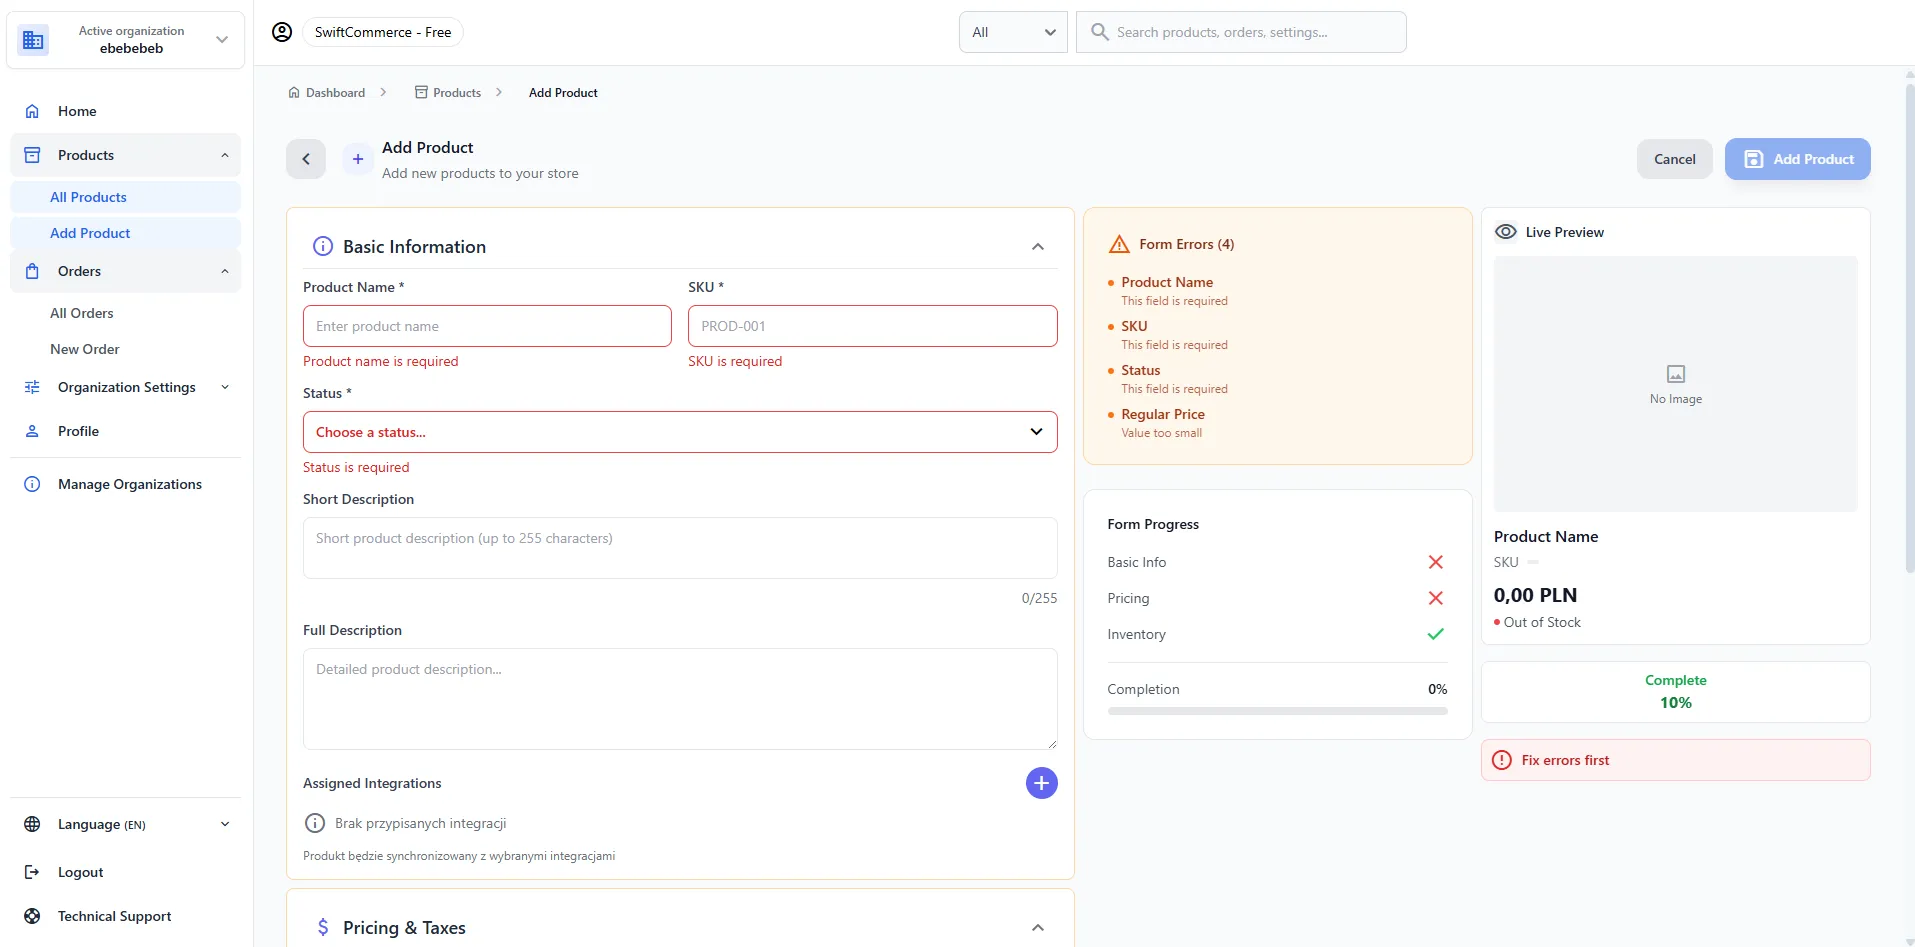
Task: Click the Completion progress bar
Action: coord(1277,710)
